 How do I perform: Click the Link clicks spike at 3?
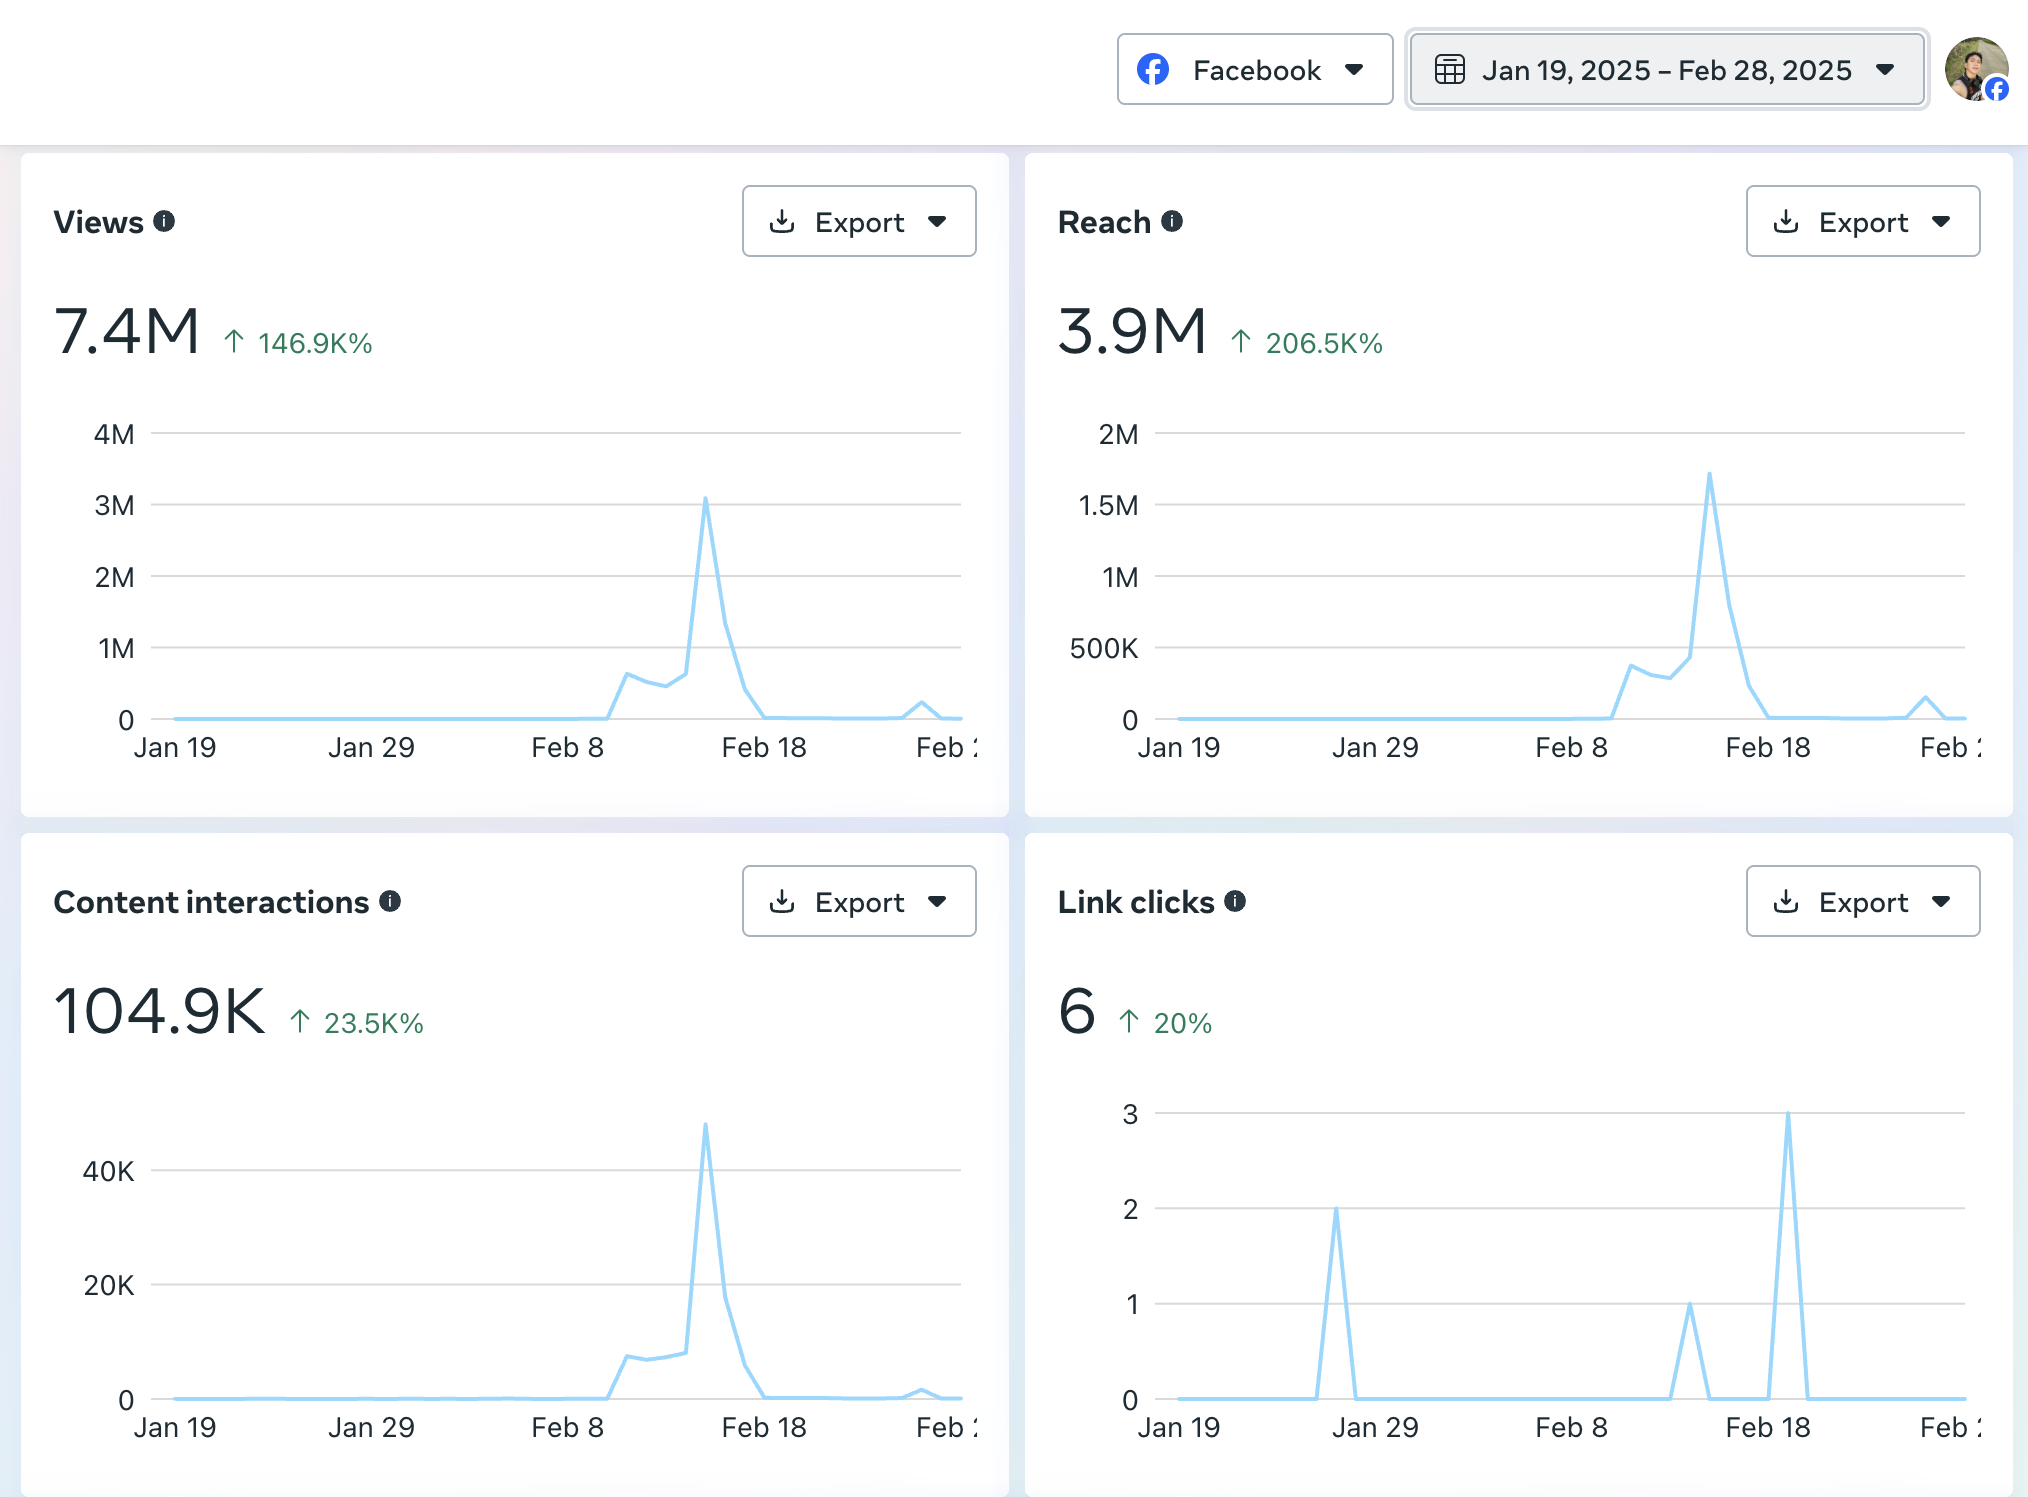[1787, 1113]
